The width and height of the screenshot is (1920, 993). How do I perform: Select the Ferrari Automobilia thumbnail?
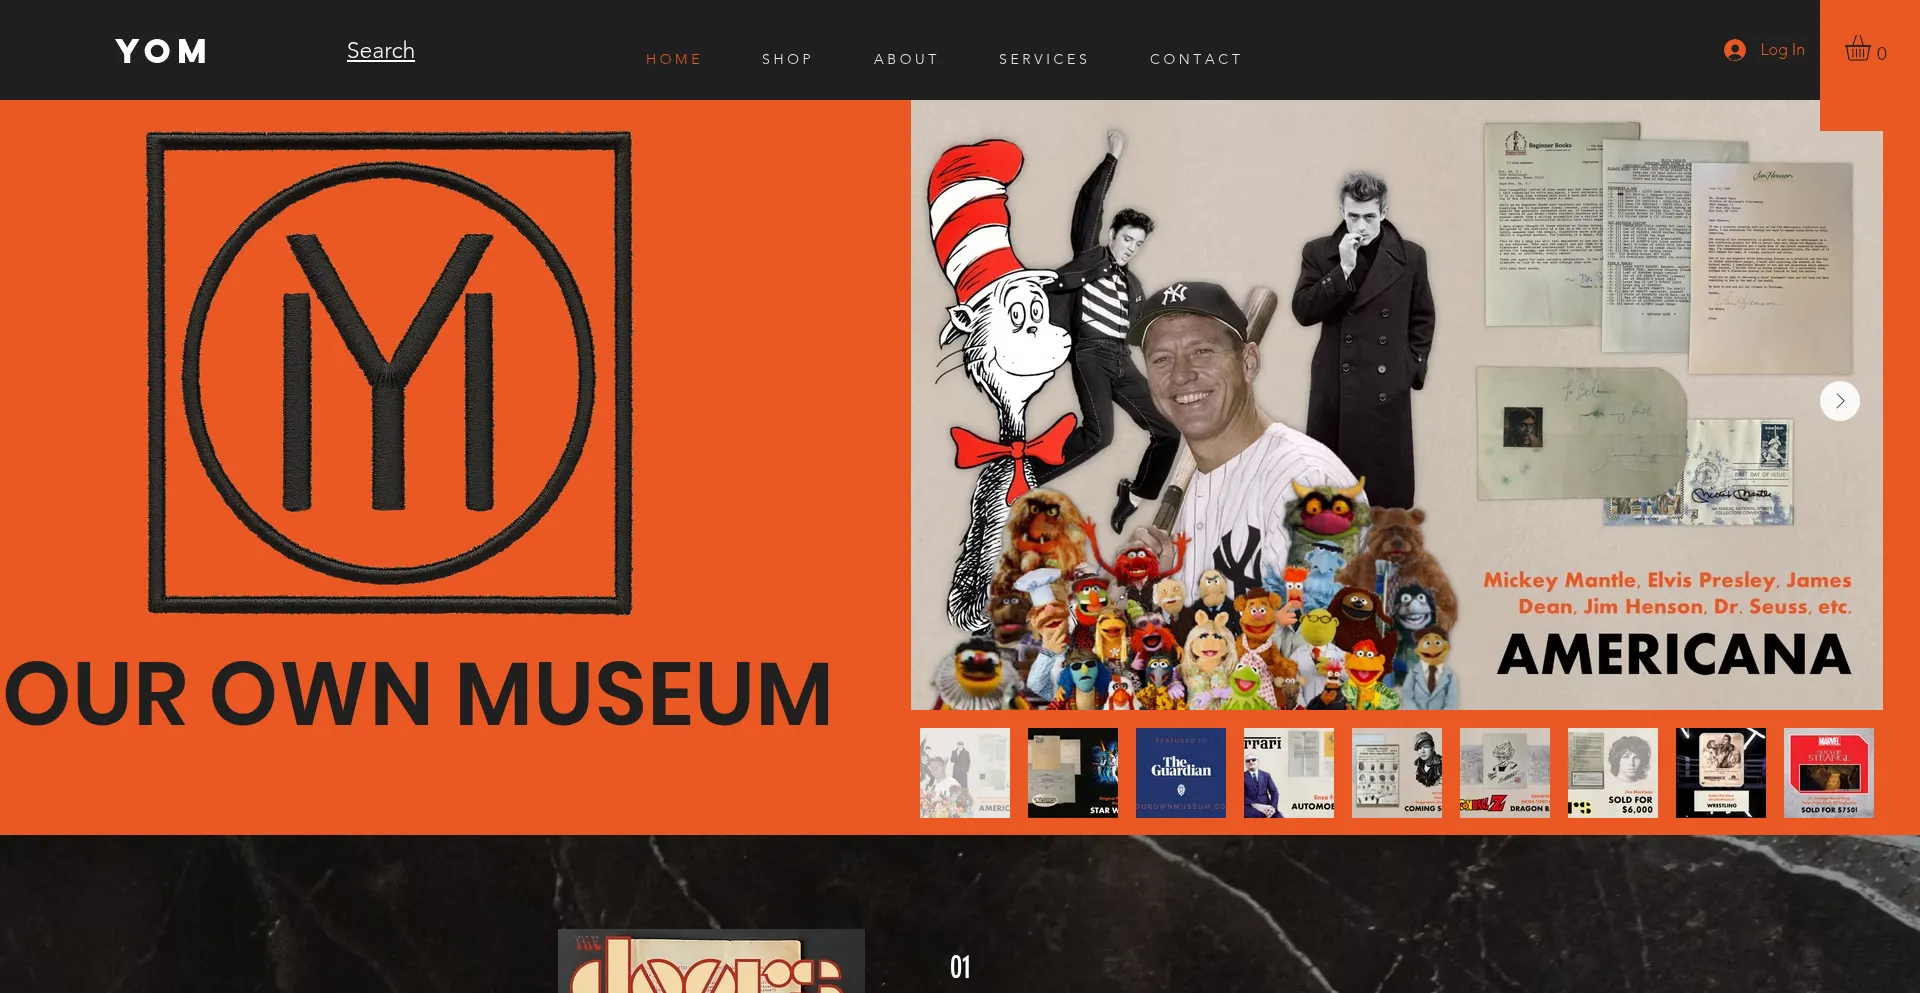[1289, 773]
